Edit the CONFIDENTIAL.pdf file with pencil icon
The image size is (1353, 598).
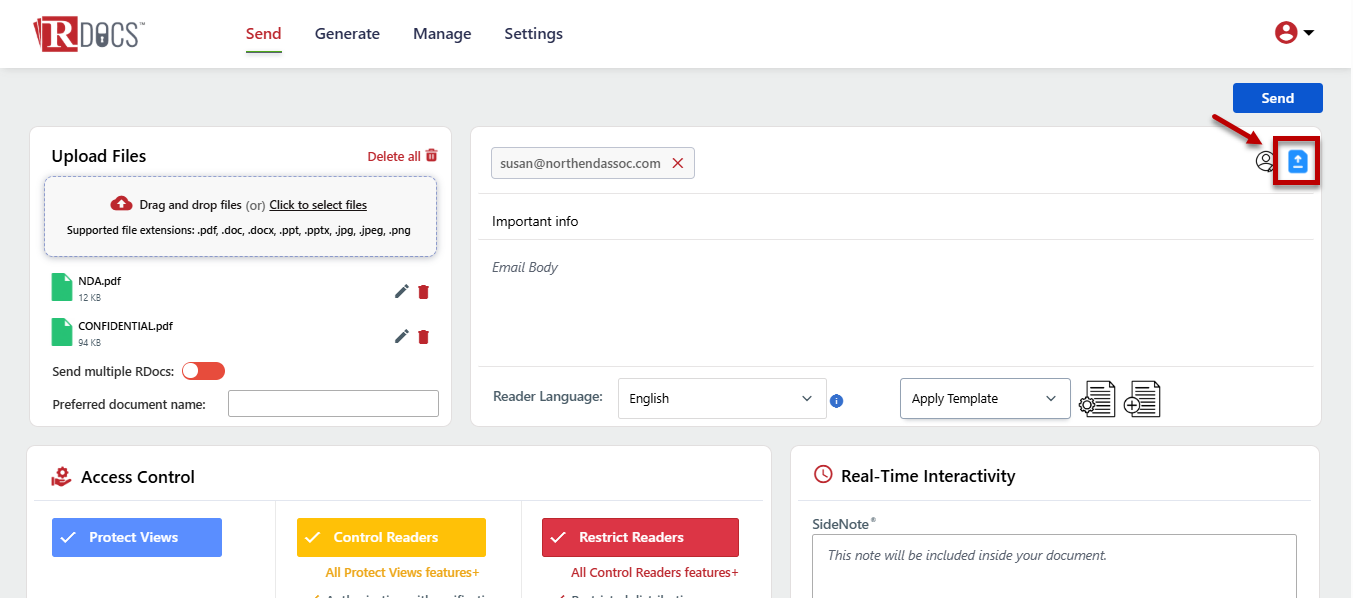pyautogui.click(x=401, y=336)
